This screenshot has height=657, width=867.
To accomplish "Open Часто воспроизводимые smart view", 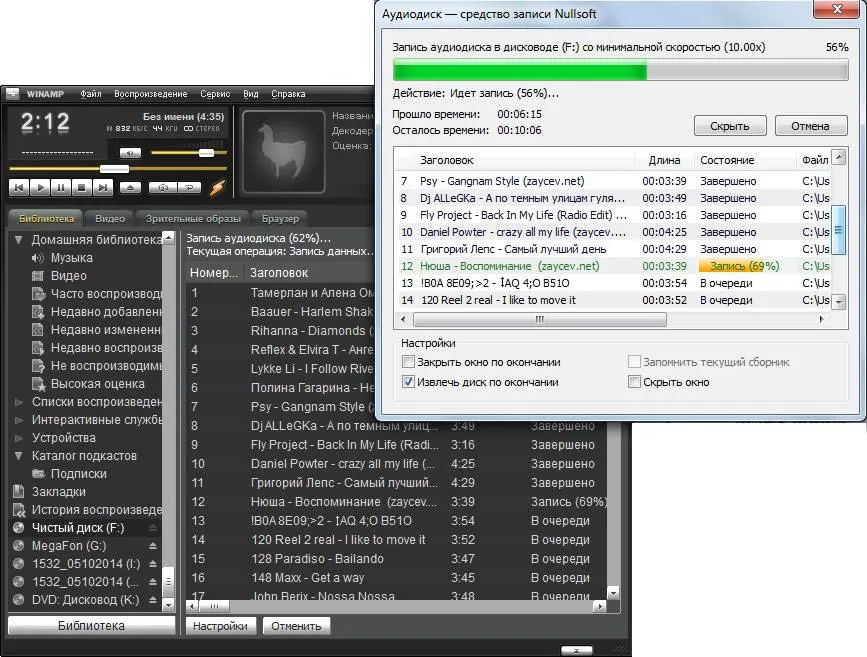I will pyautogui.click(x=97, y=294).
